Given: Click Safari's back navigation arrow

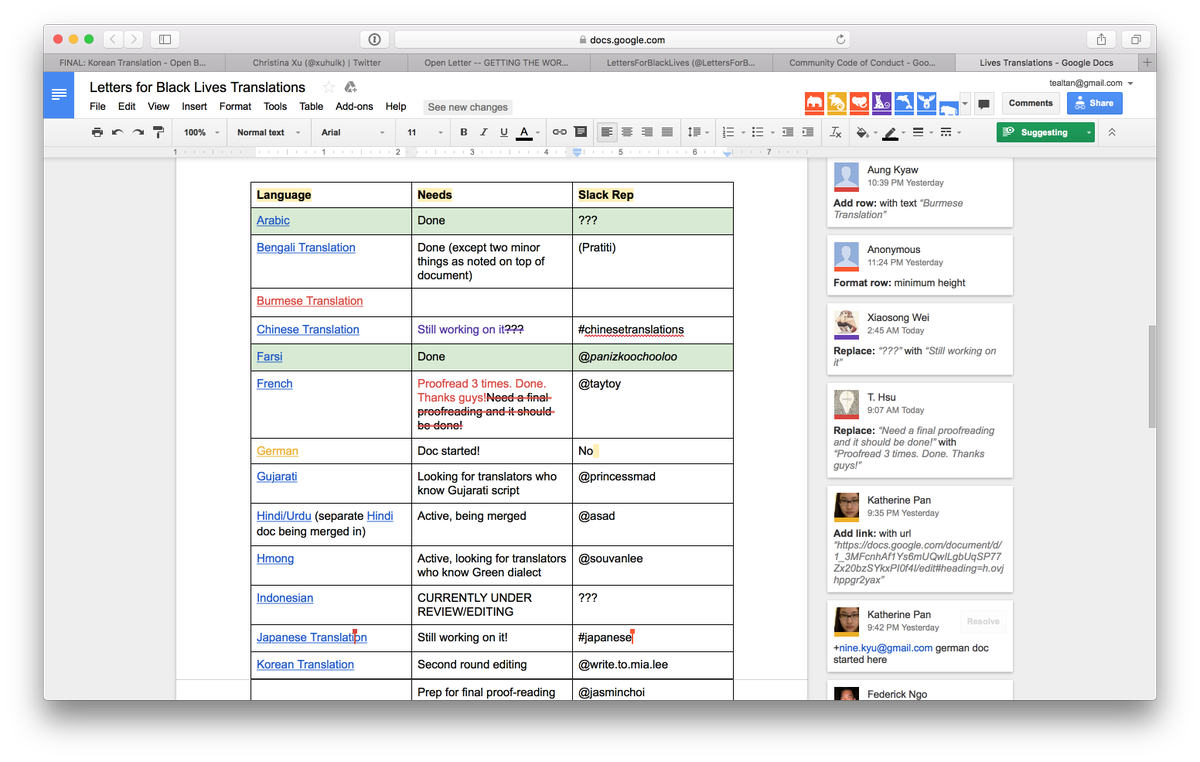Looking at the screenshot, I should [111, 39].
